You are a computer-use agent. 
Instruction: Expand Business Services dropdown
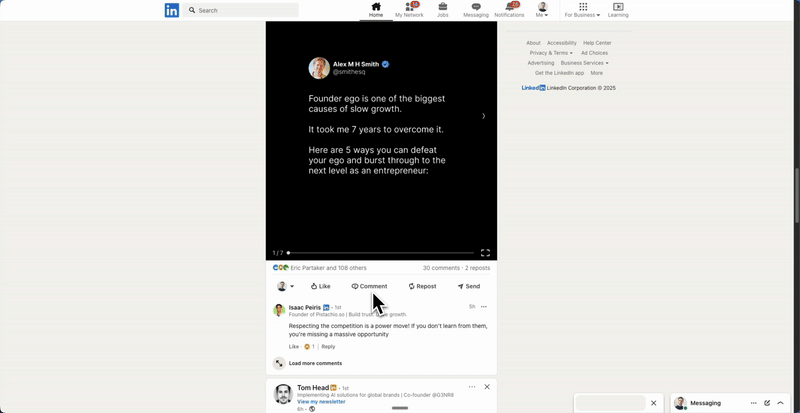click(585, 63)
